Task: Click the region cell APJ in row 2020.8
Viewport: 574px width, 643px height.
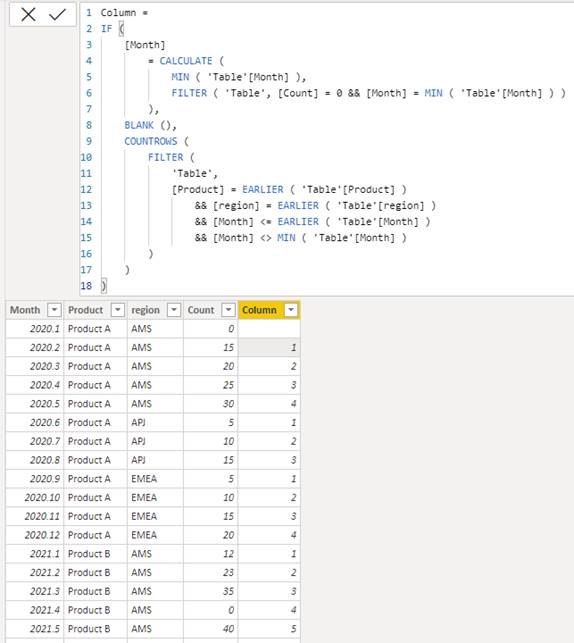Action: (x=155, y=460)
